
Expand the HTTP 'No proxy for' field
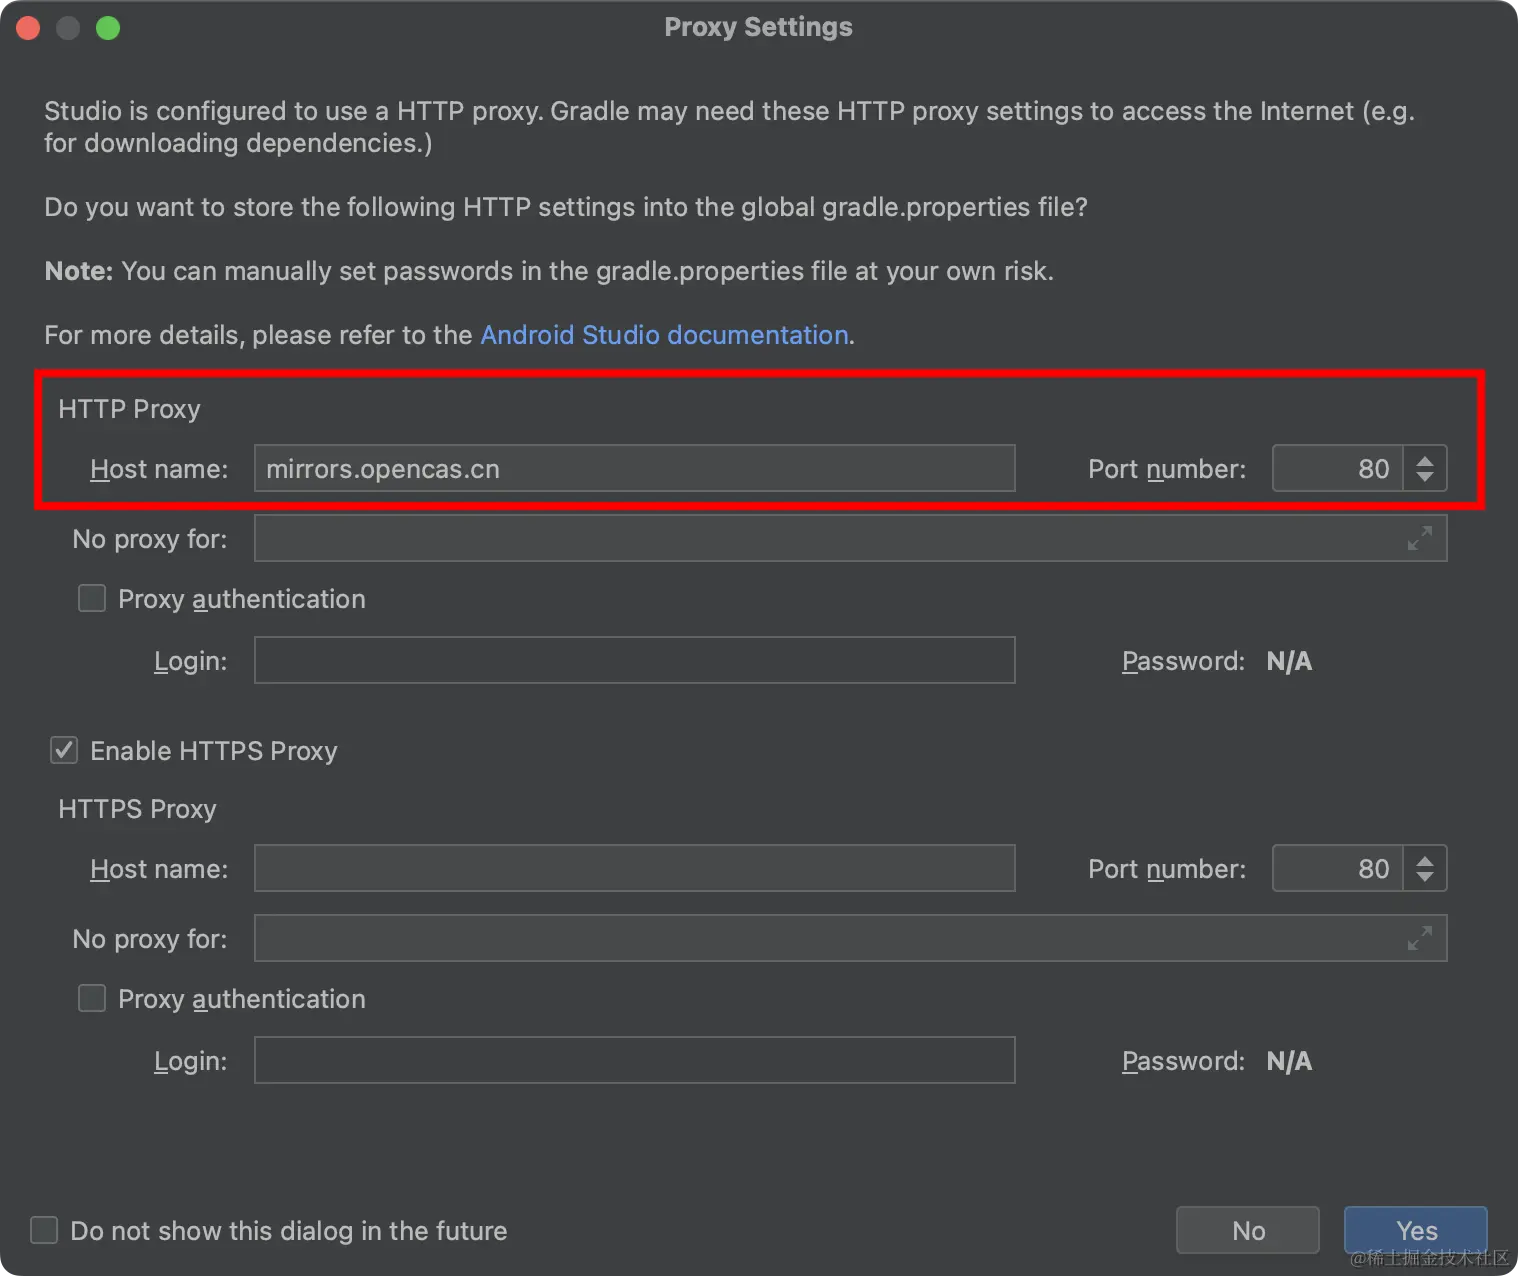(1419, 538)
